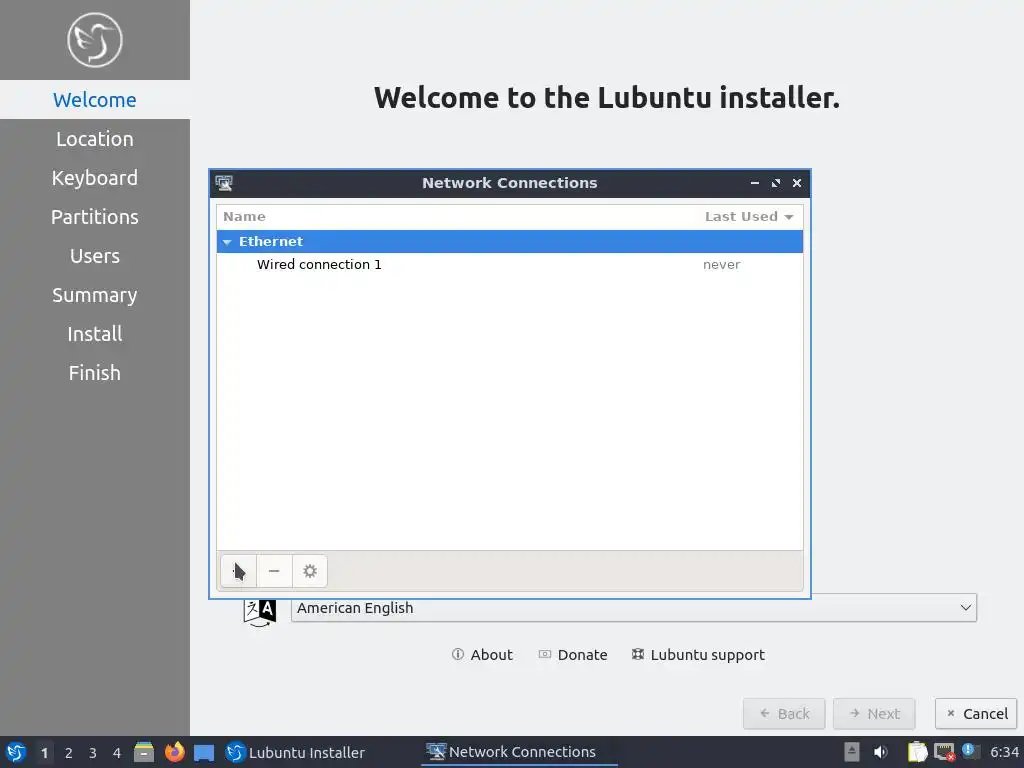Click the 'never' last used value
Image resolution: width=1024 pixels, height=768 pixels.
(x=722, y=264)
